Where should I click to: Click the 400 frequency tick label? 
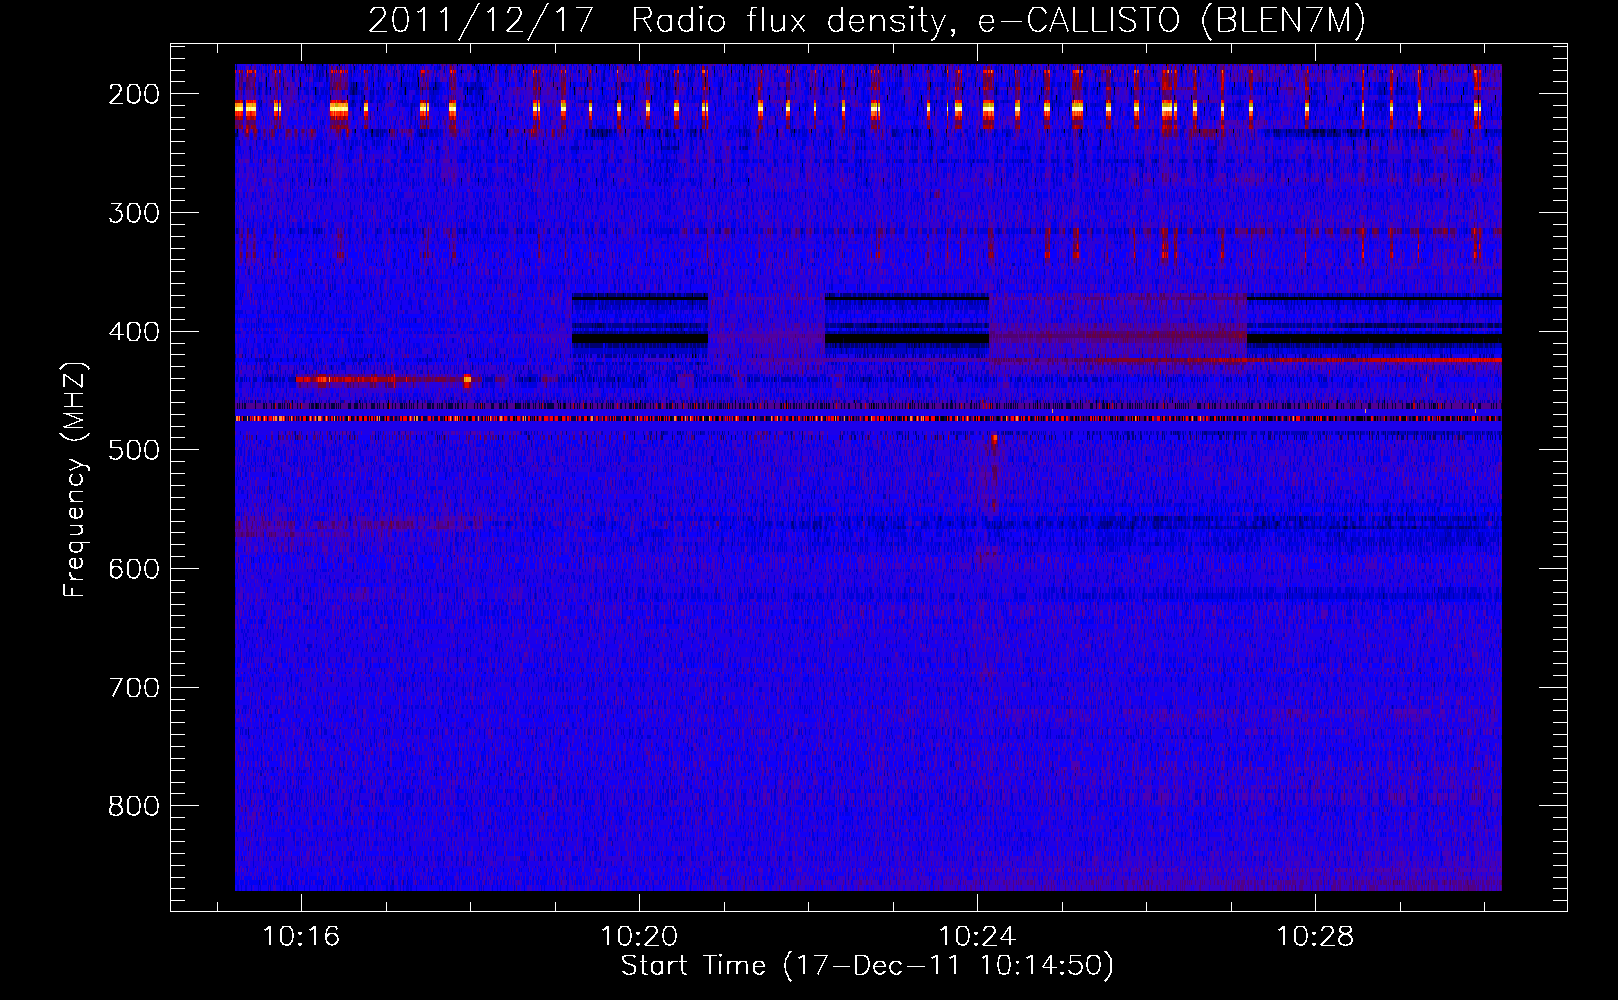pyautogui.click(x=133, y=332)
